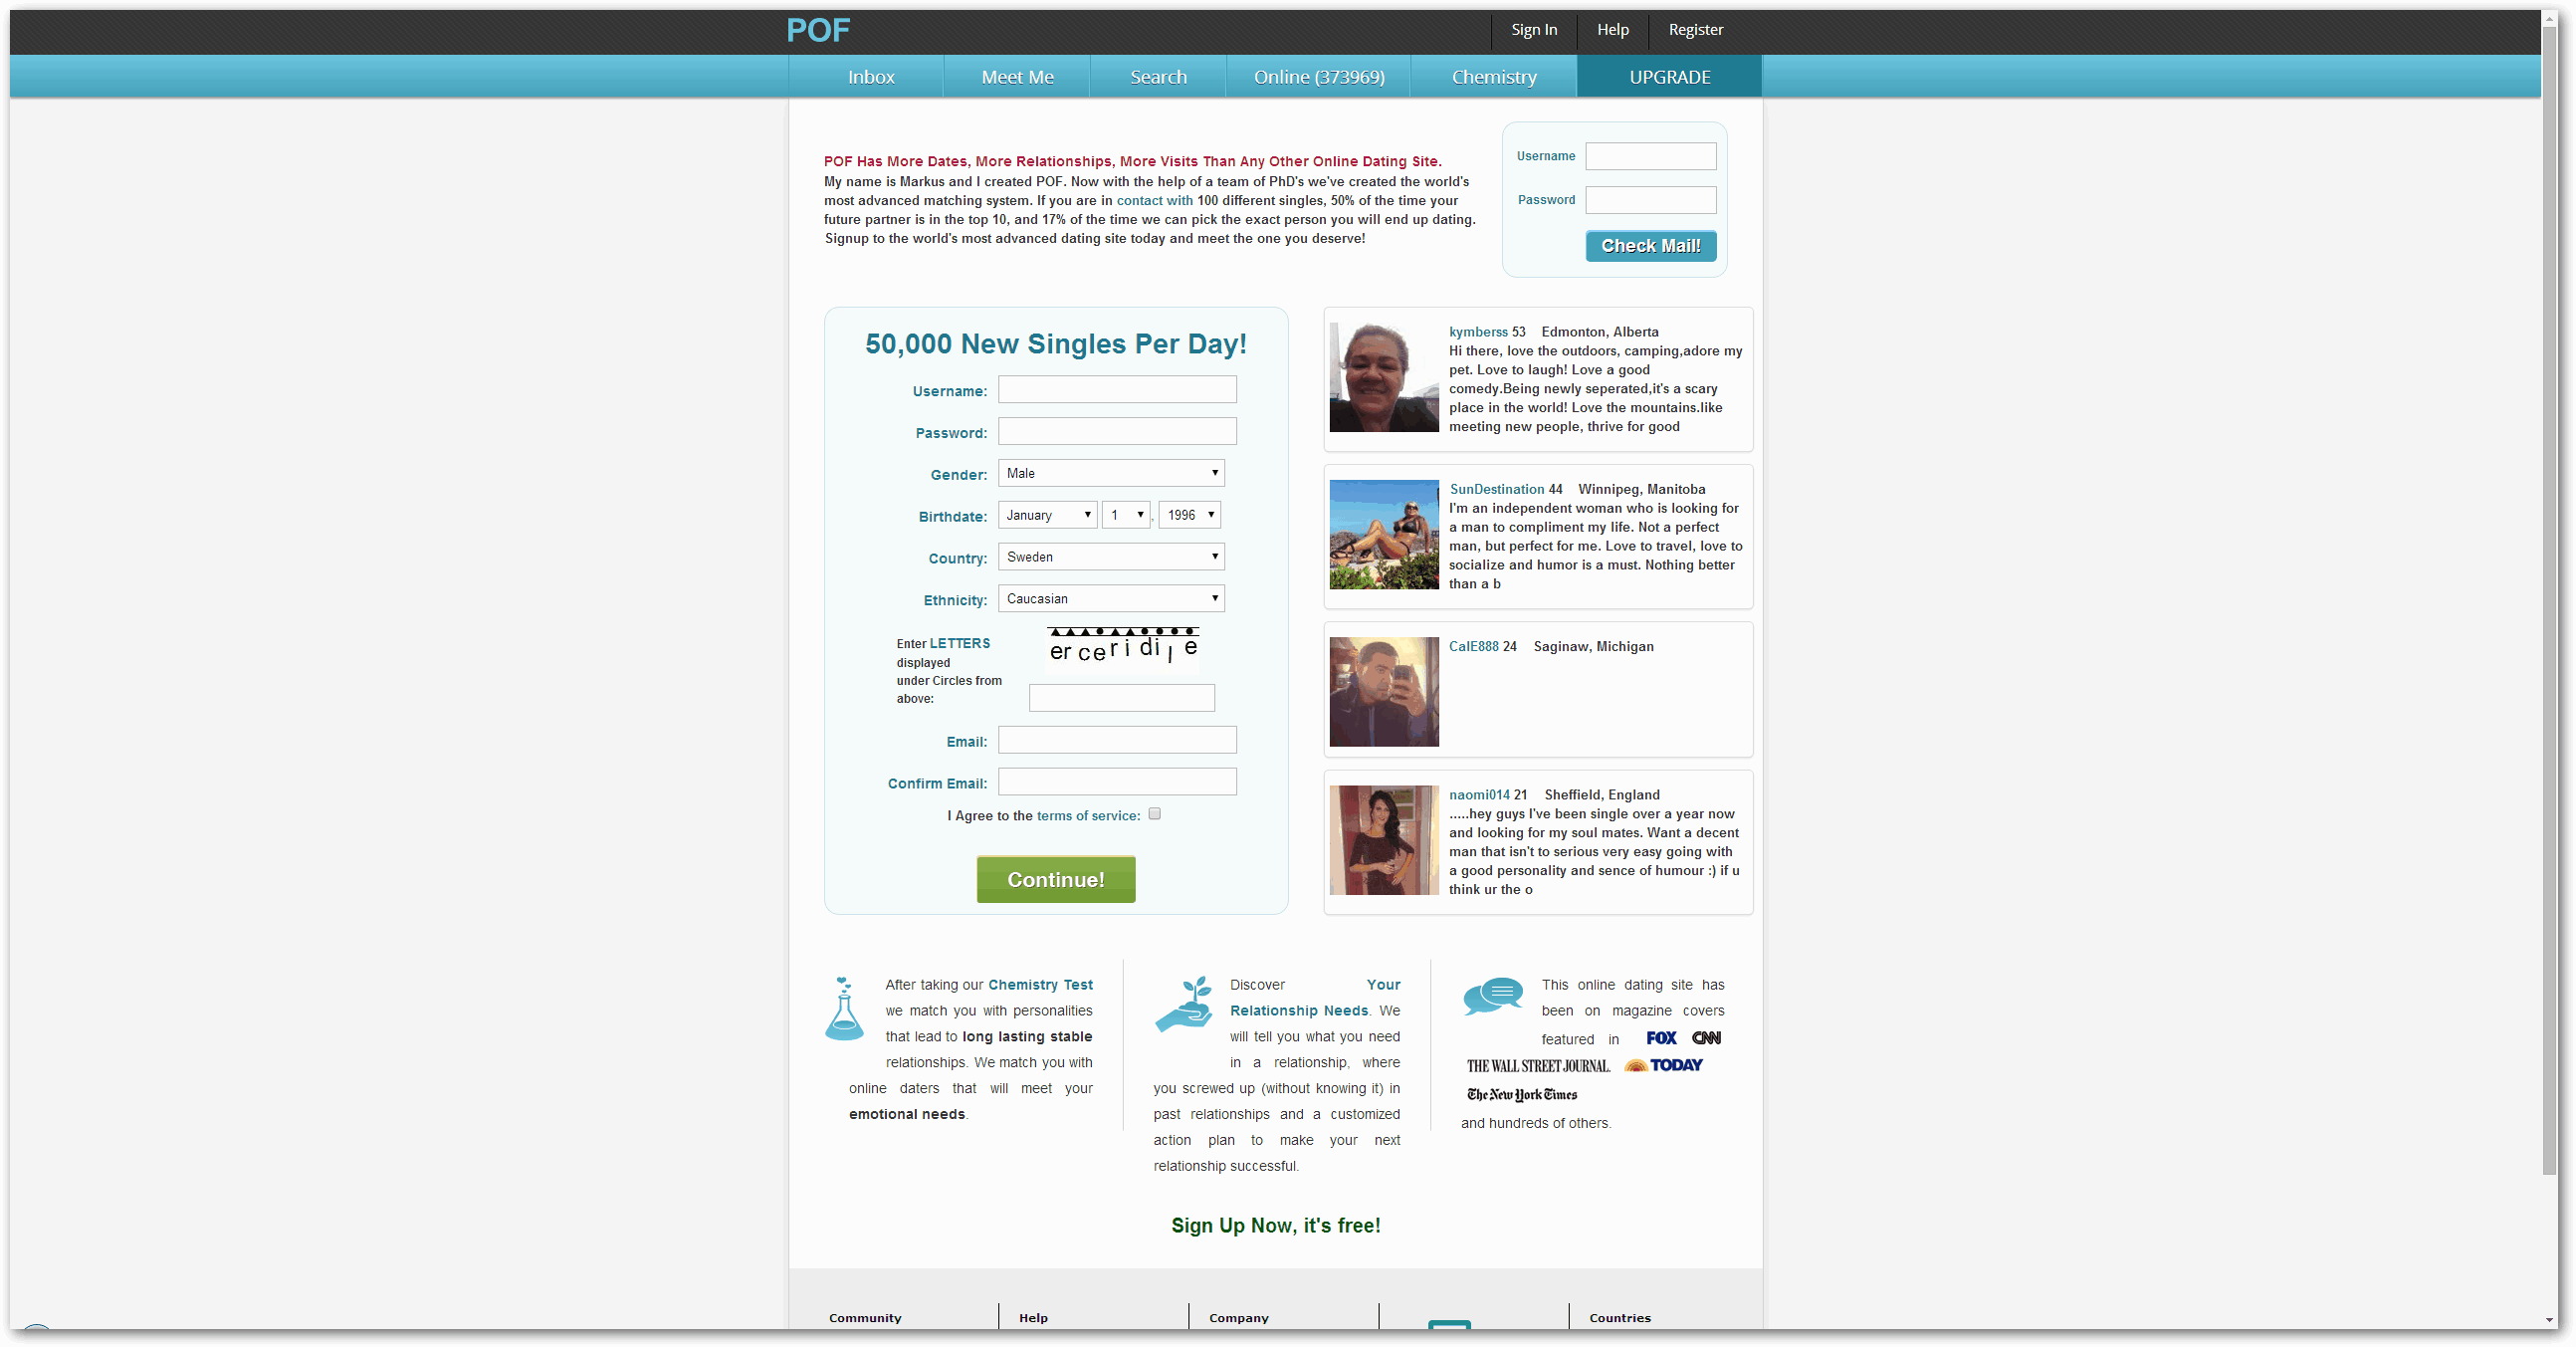Open the birth day dropdown
The image size is (2576, 1347).
point(1126,515)
